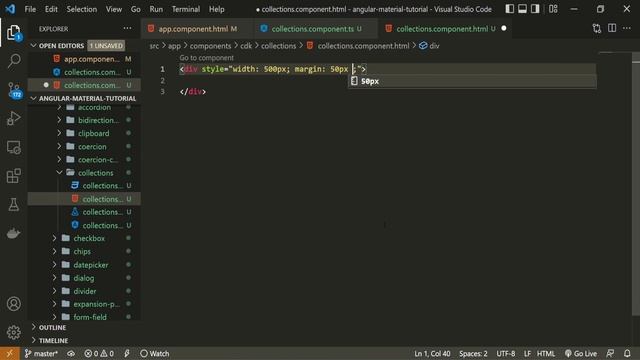Toggle the bottom panel layout icon
The image size is (640, 360).
pyautogui.click(x=522, y=9)
